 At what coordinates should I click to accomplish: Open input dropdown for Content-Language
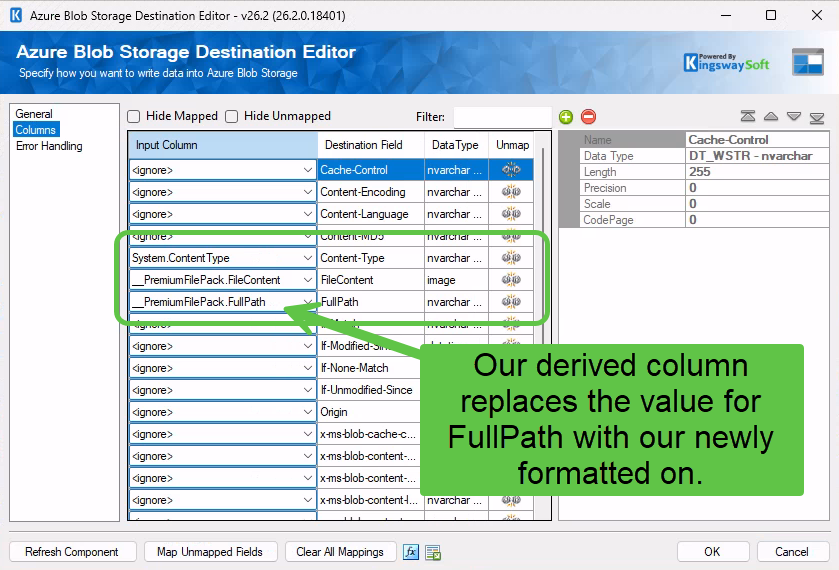click(308, 214)
